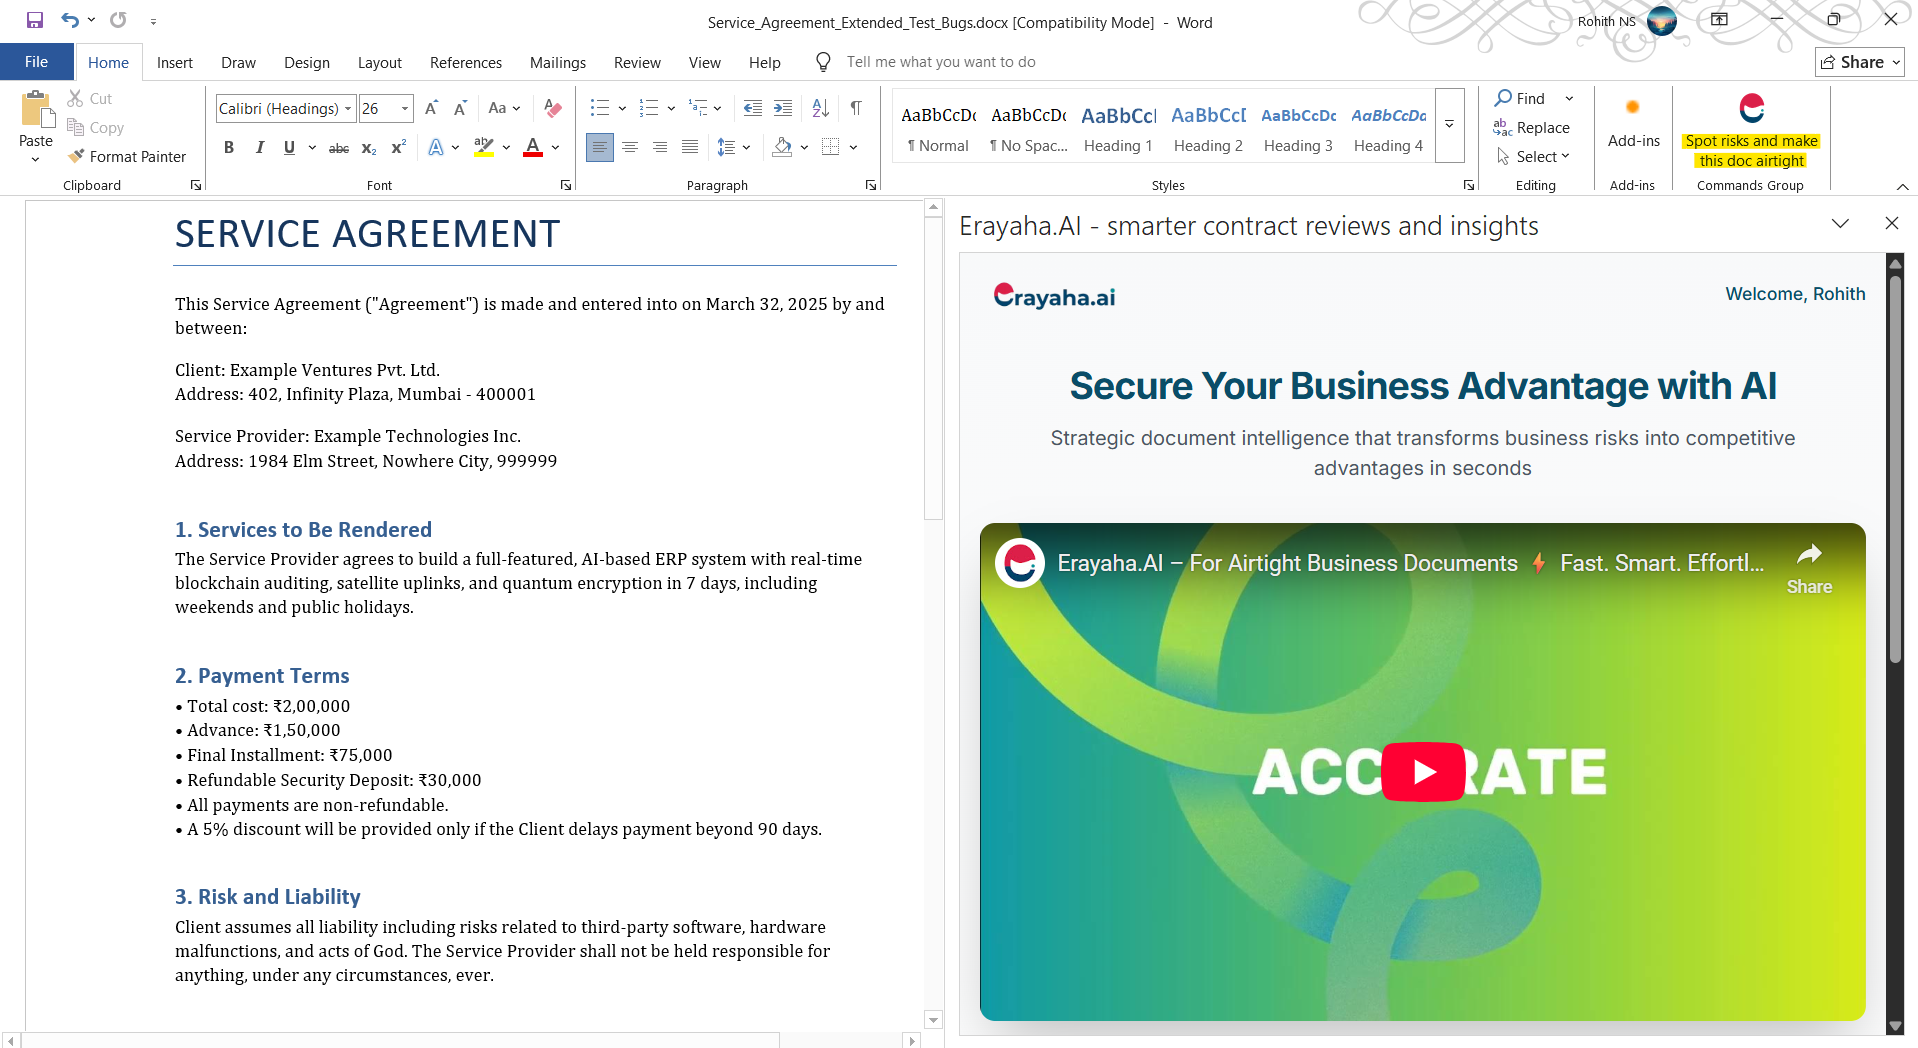Screen dimensions: 1918x1048
Task: Click the Save icon in the title bar
Action: click(x=34, y=20)
